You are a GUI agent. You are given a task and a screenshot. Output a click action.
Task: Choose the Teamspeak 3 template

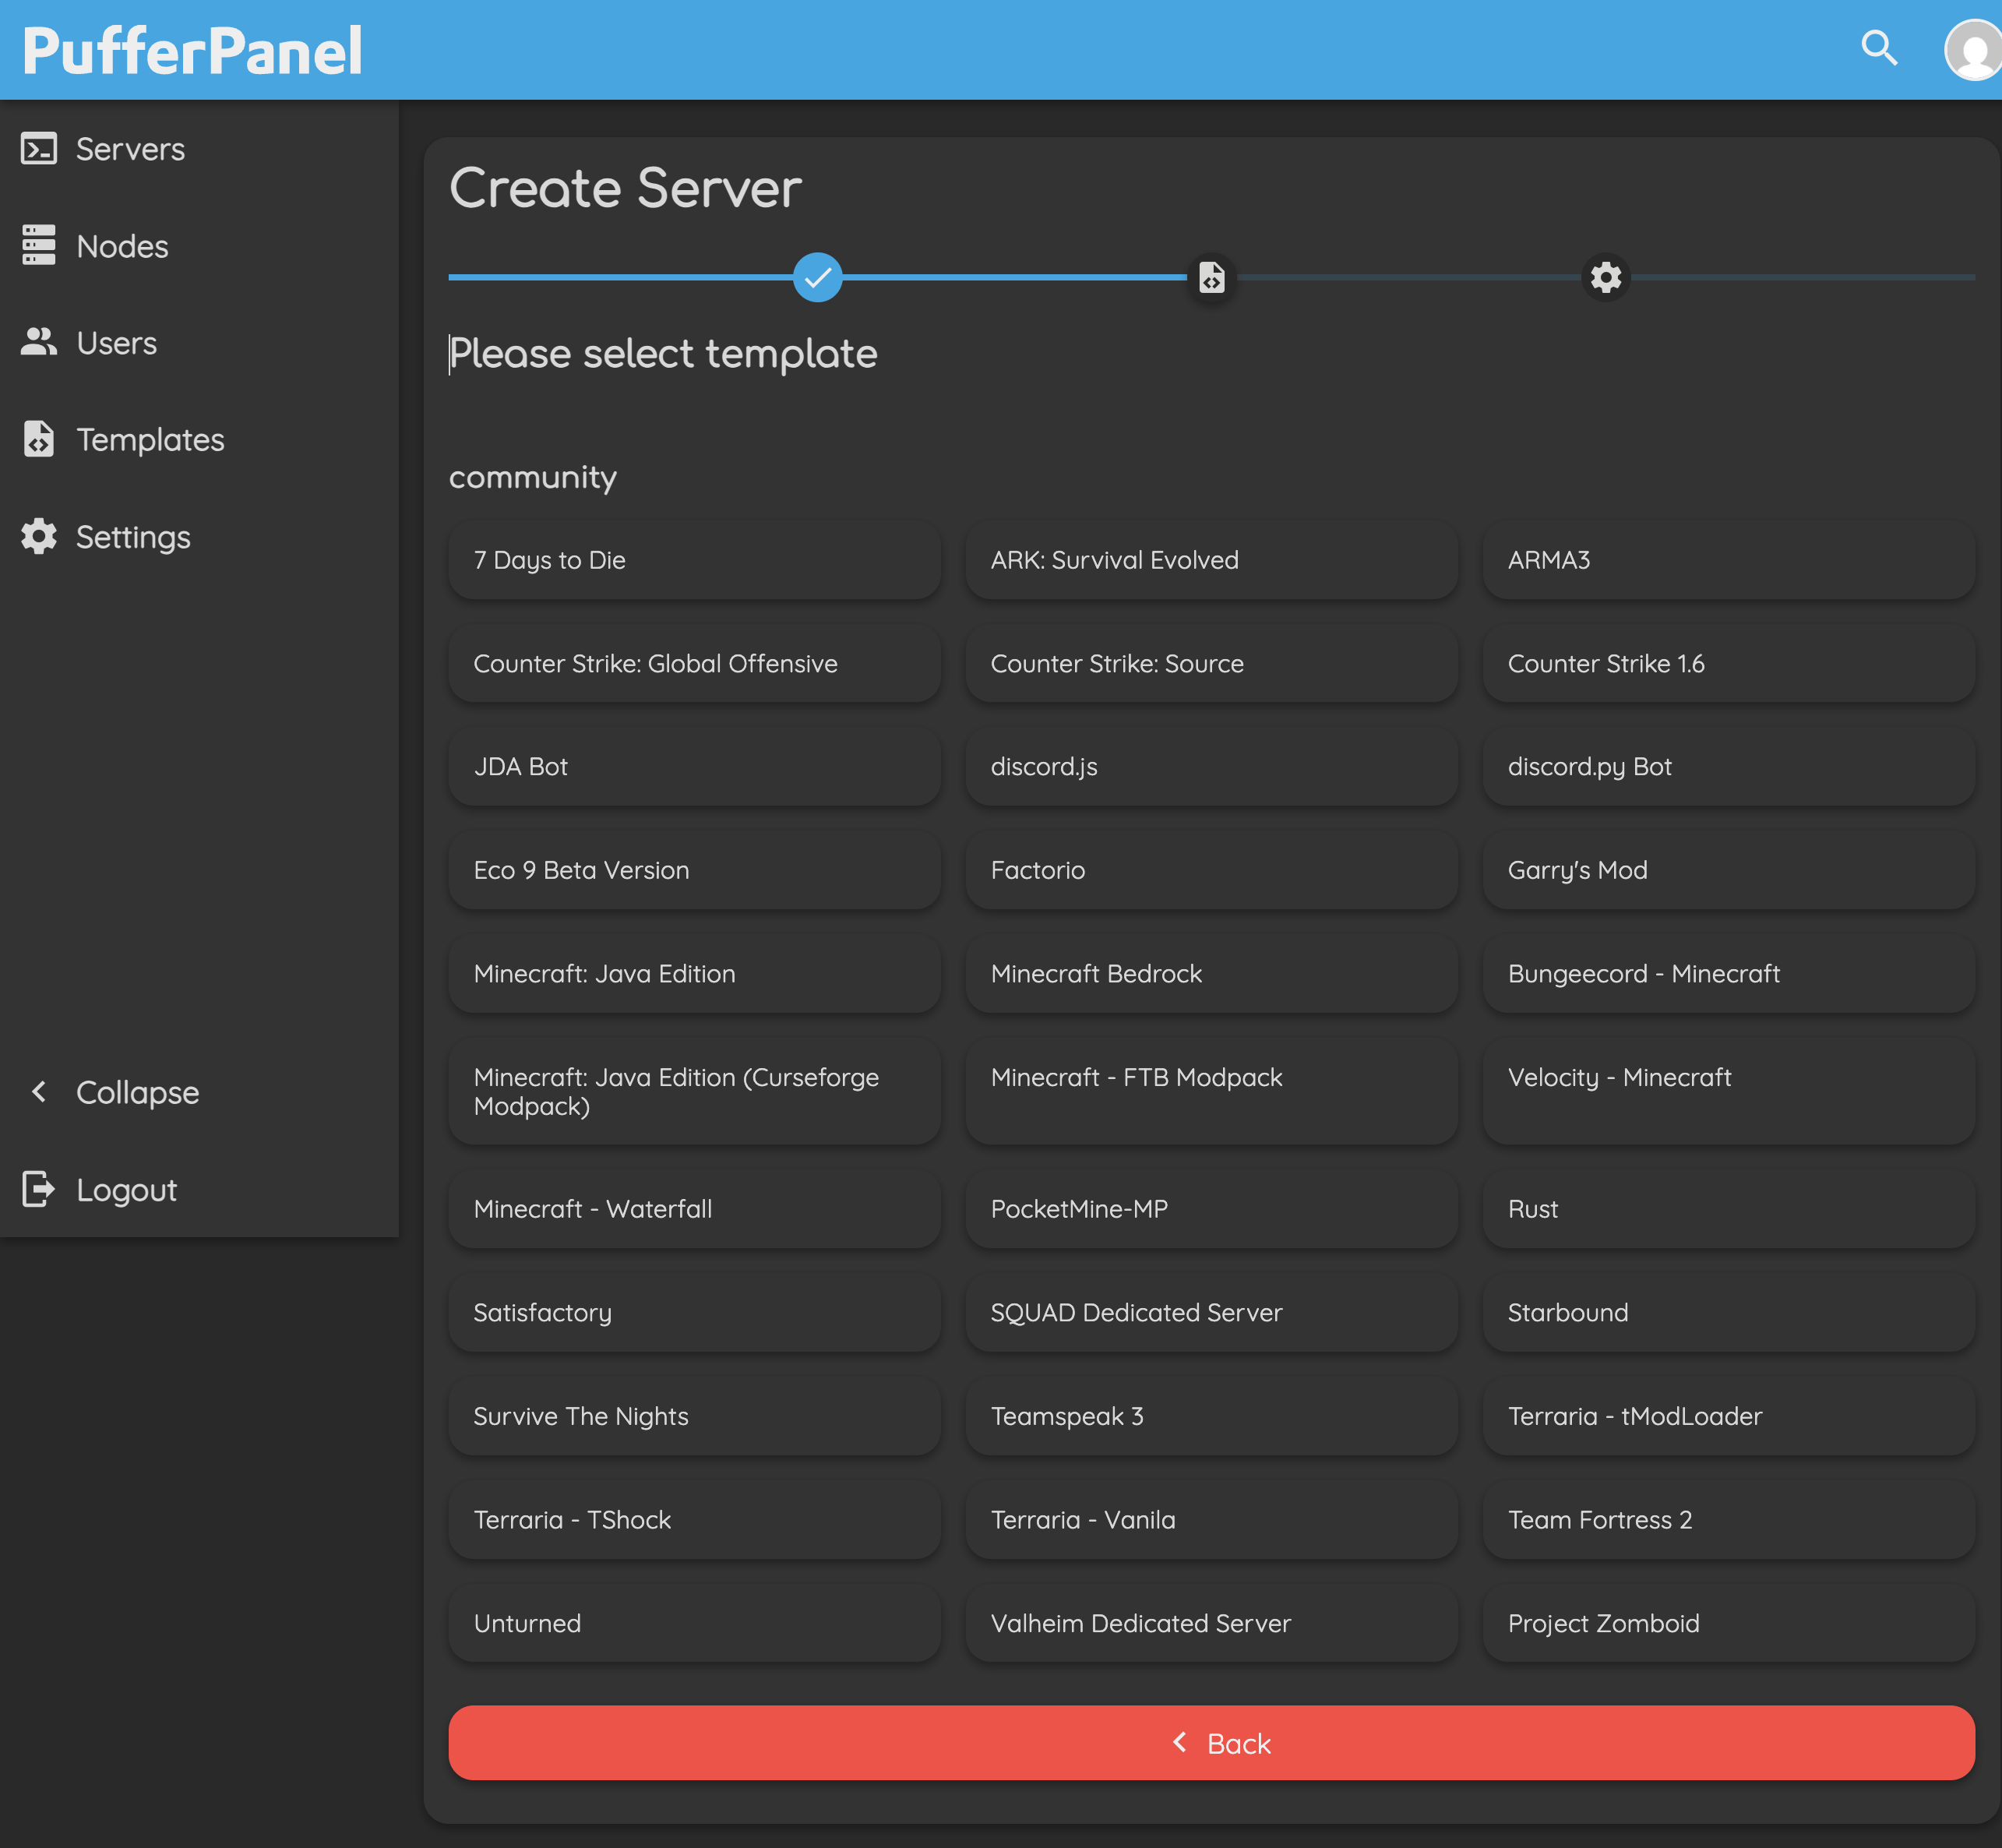pyautogui.click(x=1211, y=1416)
